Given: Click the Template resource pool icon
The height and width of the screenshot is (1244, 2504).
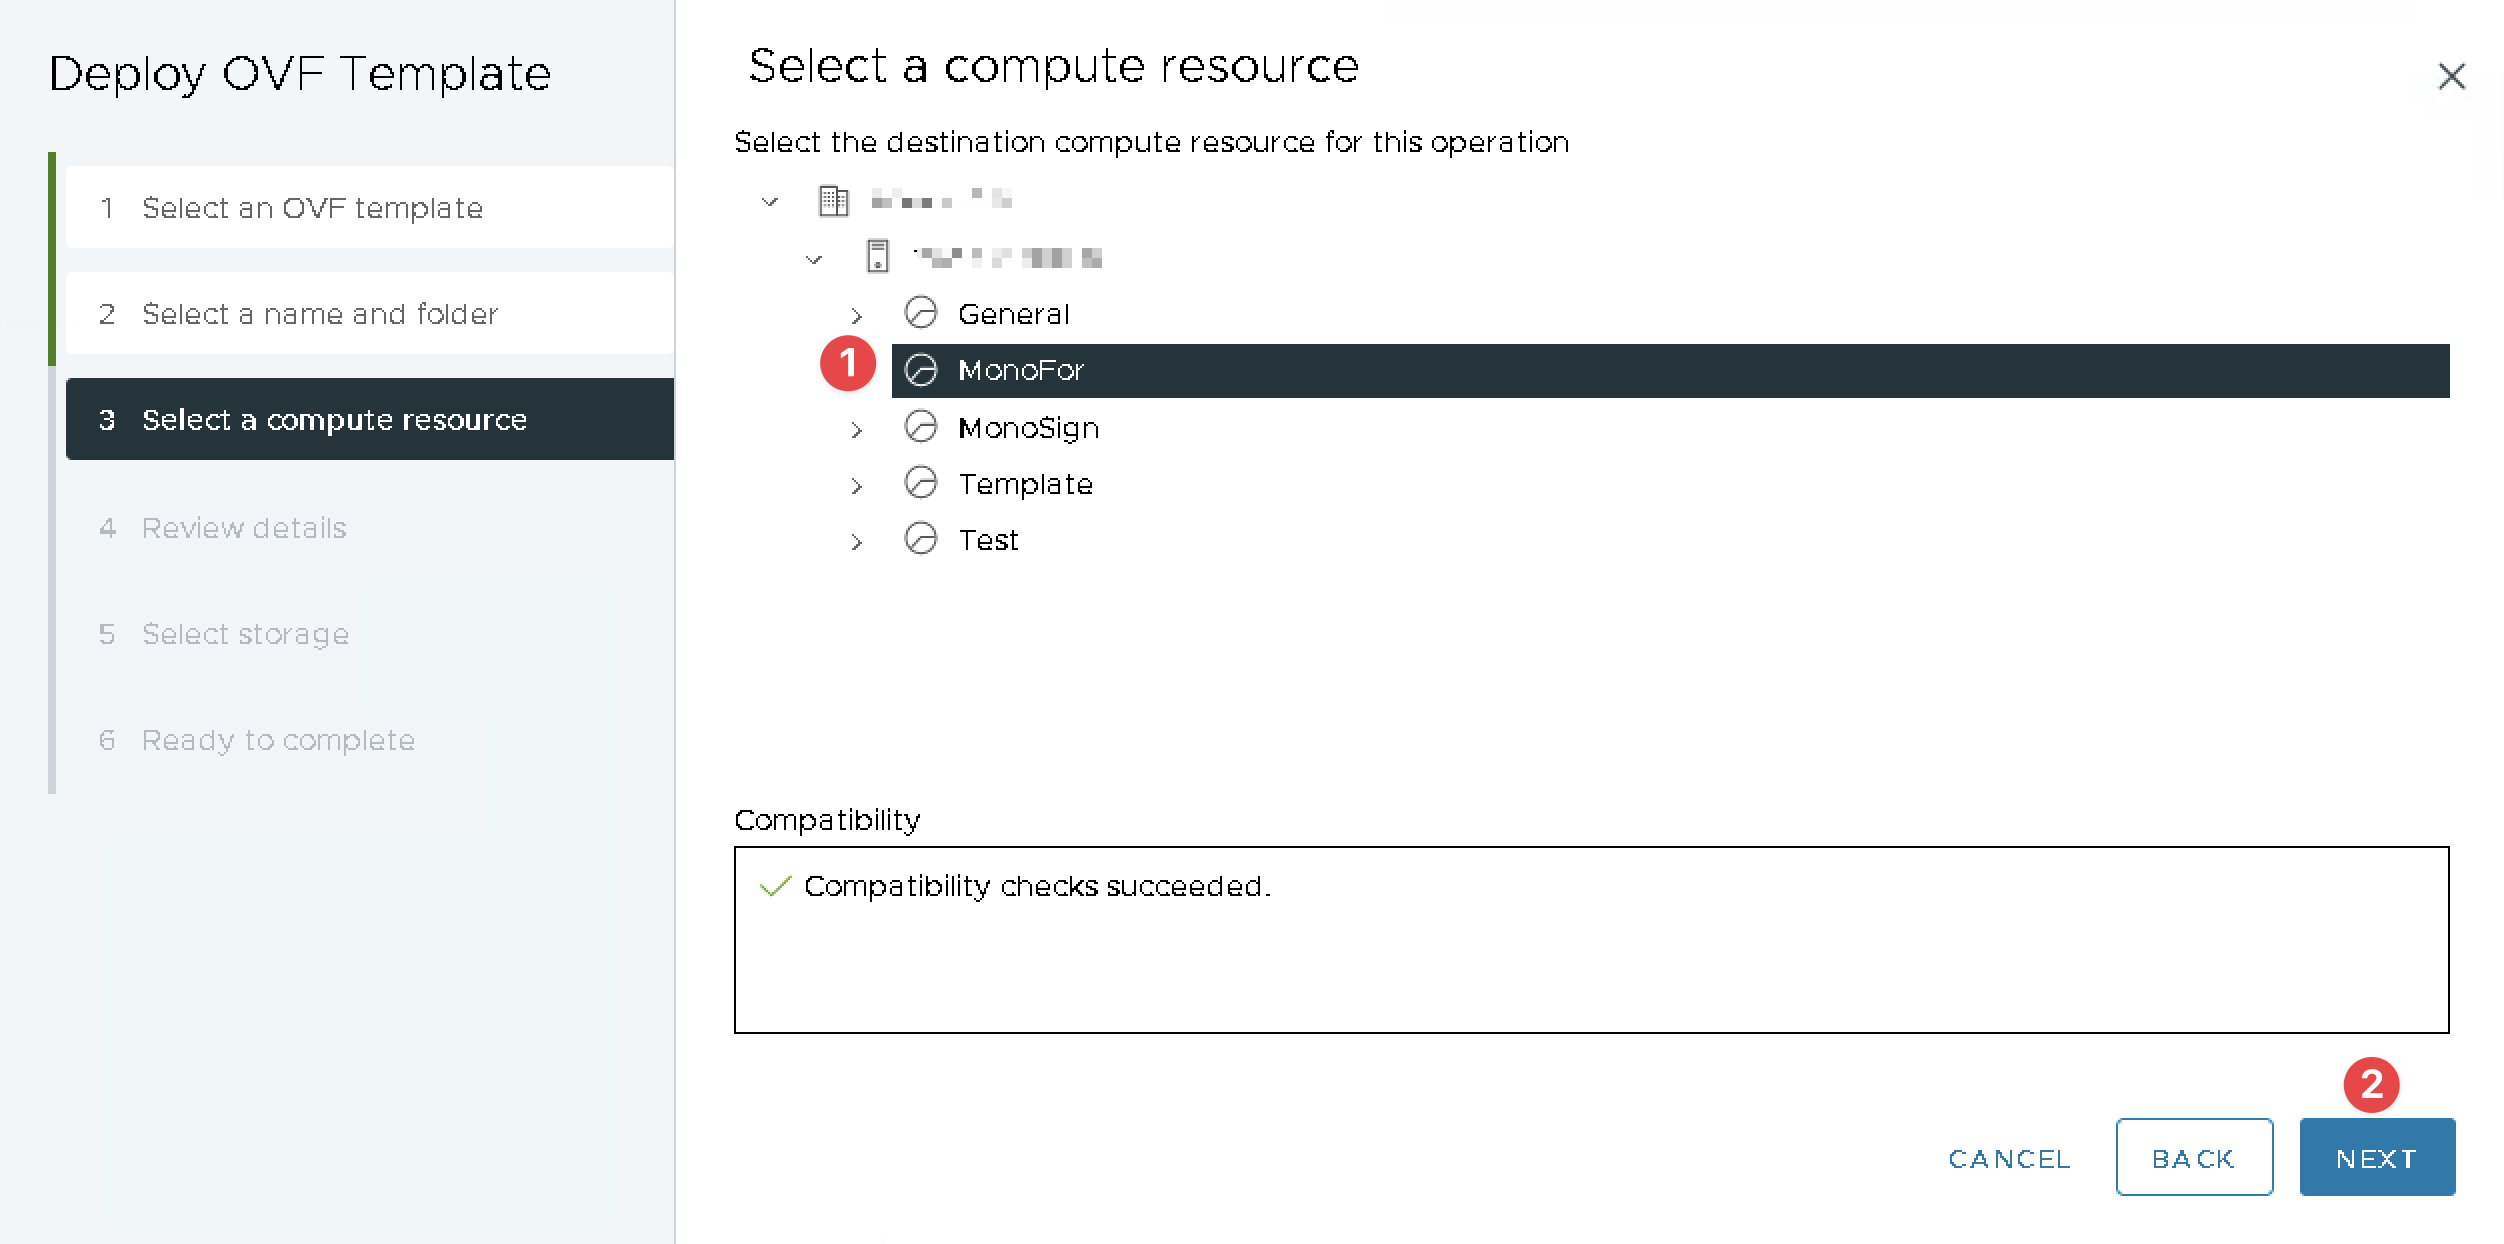Looking at the screenshot, I should (x=921, y=483).
